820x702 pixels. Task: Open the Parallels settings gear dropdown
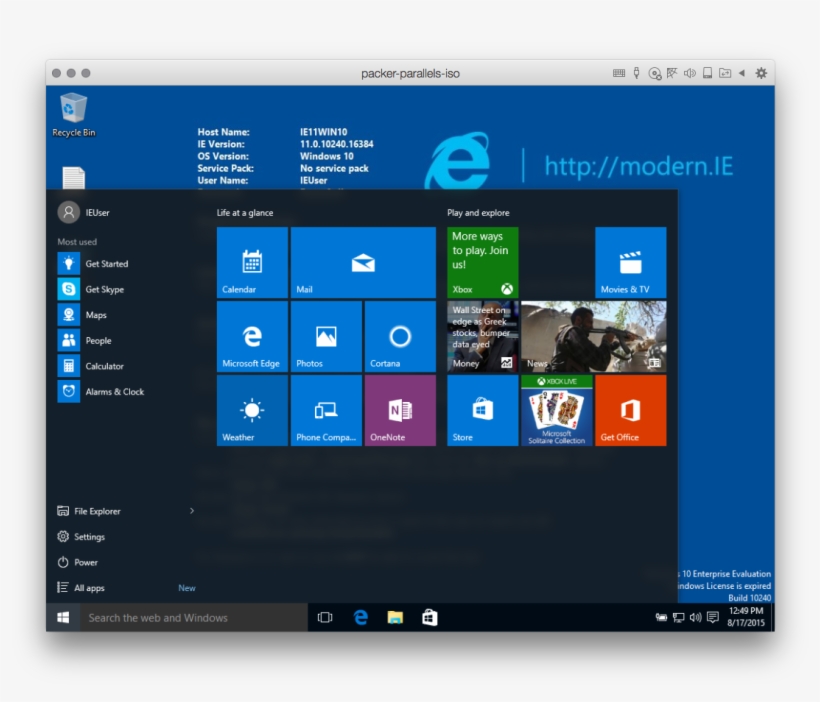[x=760, y=73]
